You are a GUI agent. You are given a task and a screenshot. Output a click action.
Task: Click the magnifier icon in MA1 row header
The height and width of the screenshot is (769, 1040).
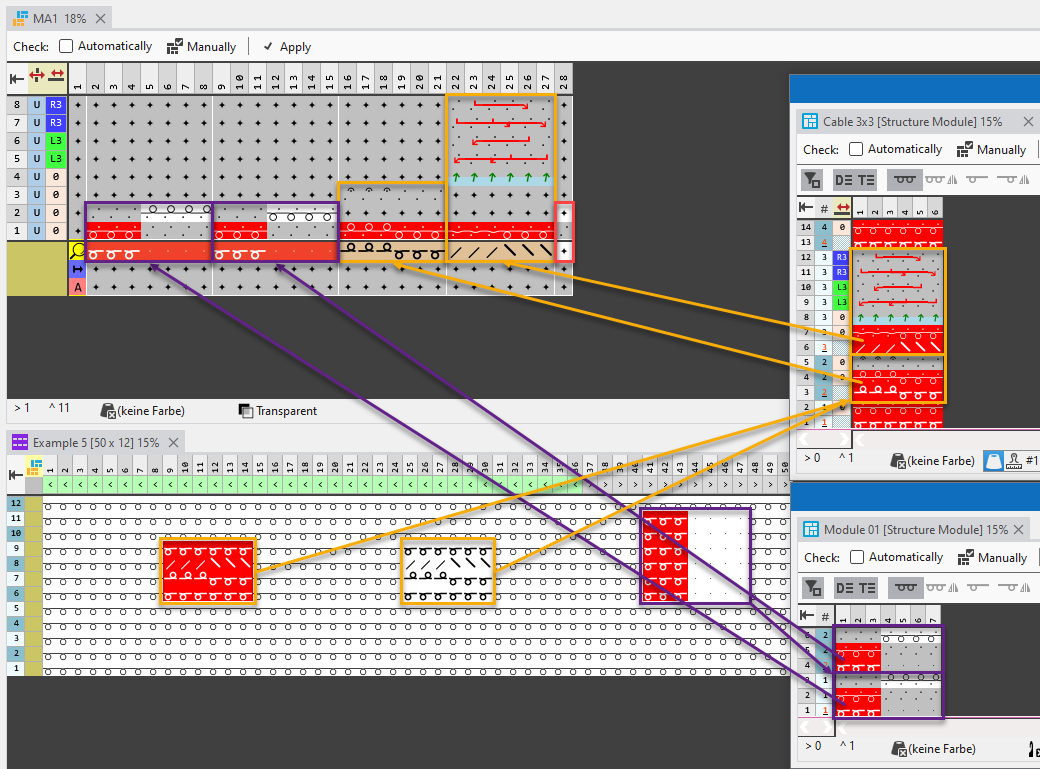(77, 251)
